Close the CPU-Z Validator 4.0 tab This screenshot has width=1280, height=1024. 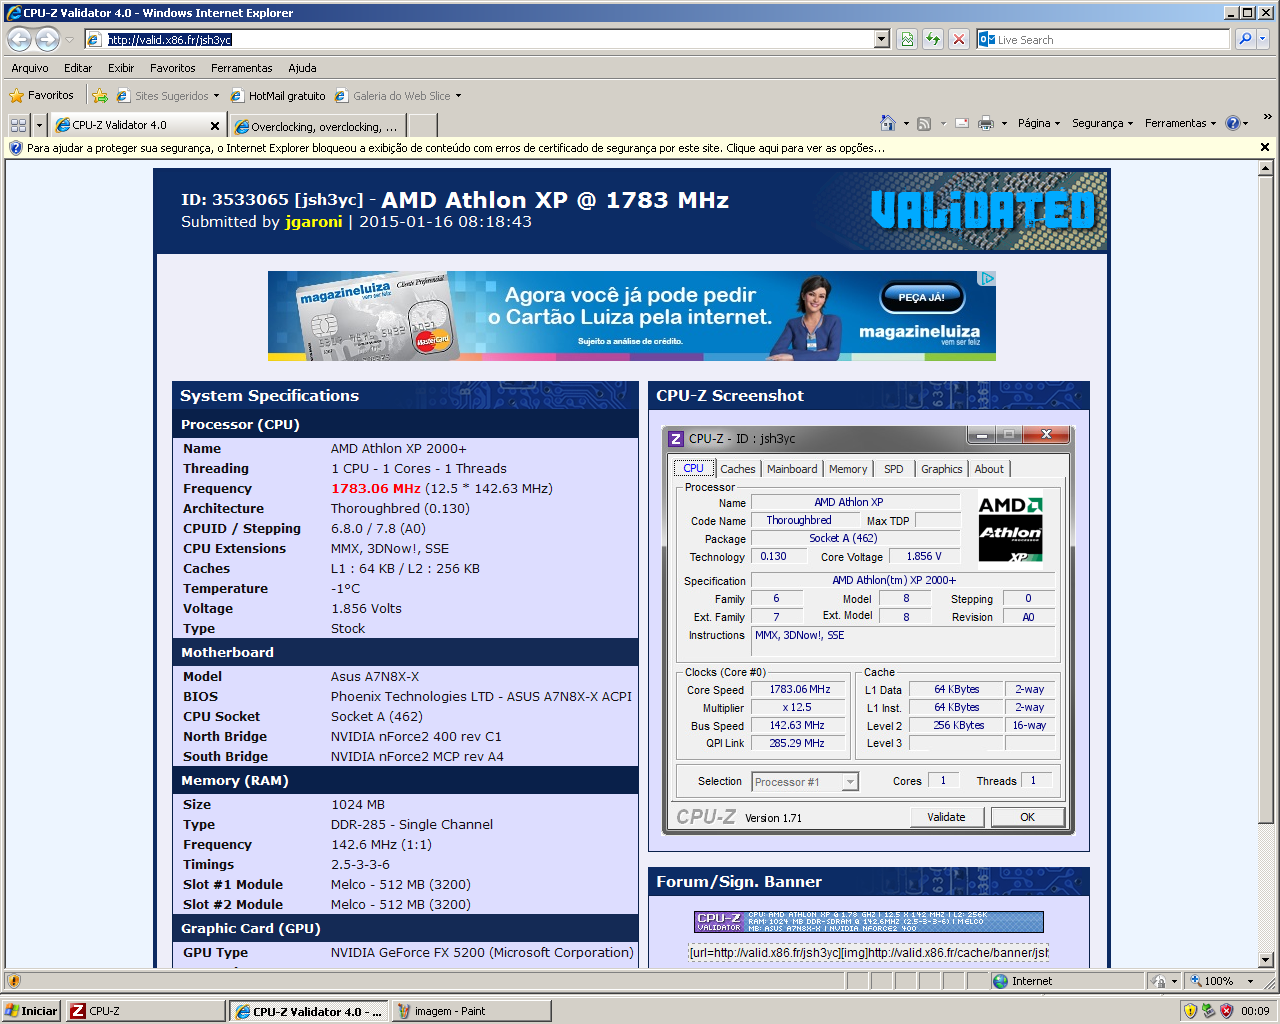[x=214, y=126]
